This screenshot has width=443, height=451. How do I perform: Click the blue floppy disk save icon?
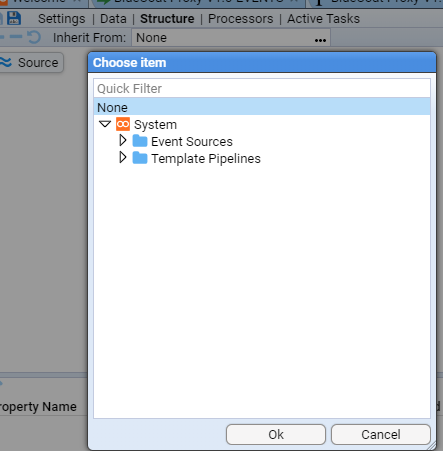14,18
